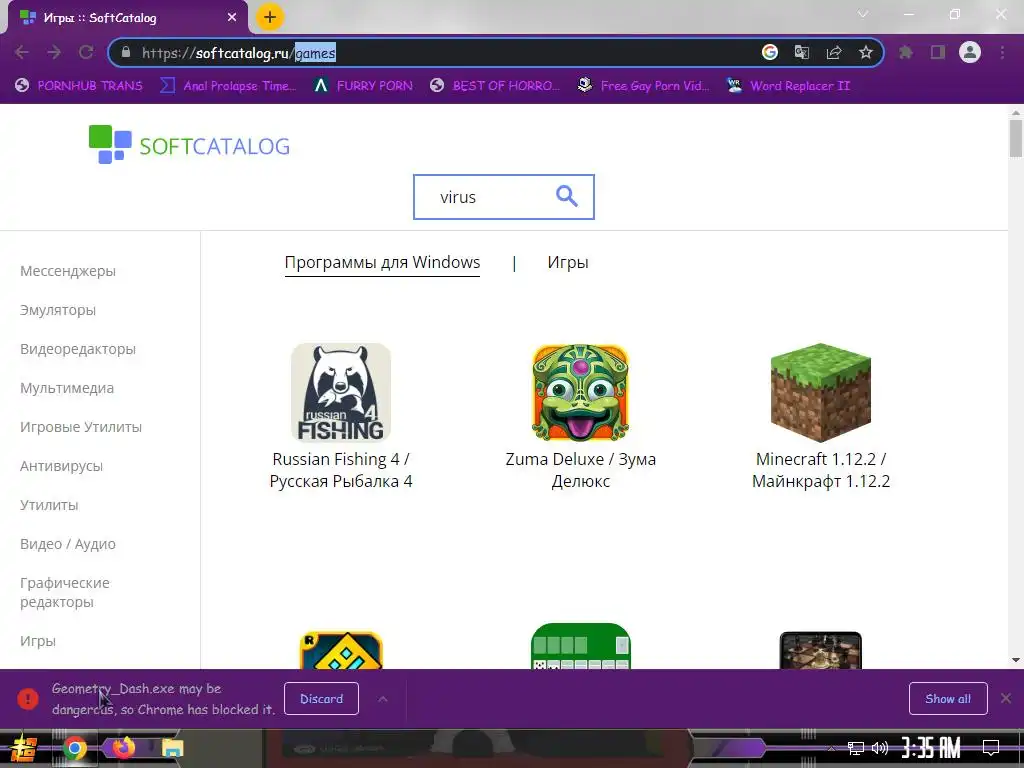This screenshot has height=768, width=1024.
Task: Click the chess game icon
Action: pos(821,650)
